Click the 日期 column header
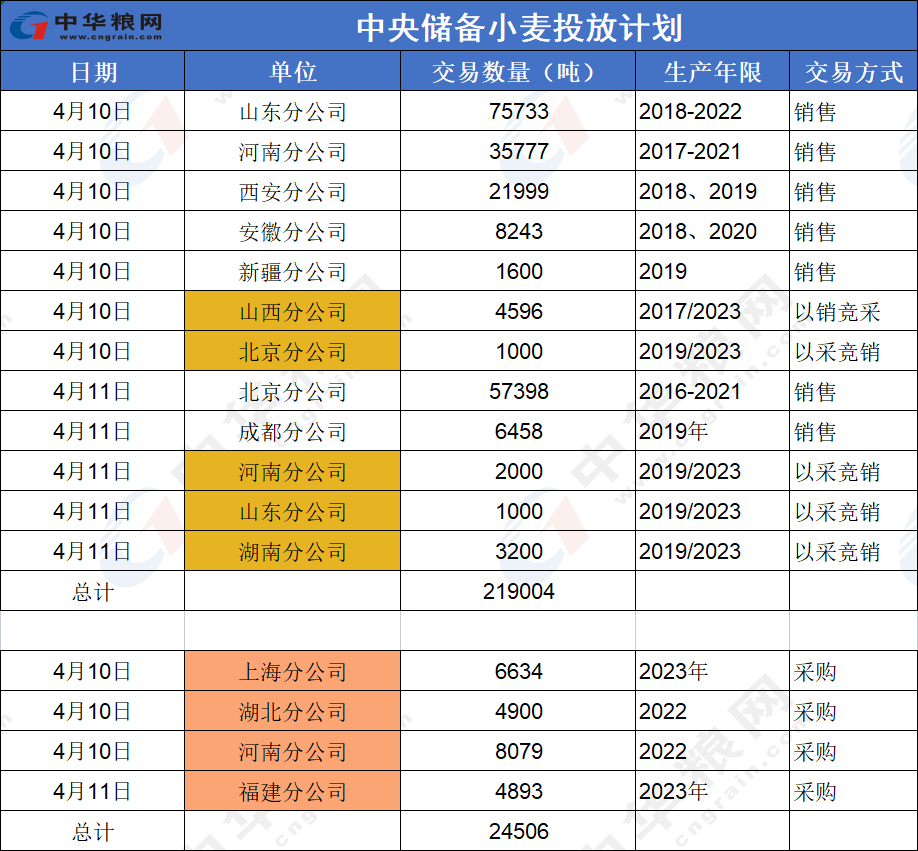The image size is (918, 851). [x=93, y=72]
